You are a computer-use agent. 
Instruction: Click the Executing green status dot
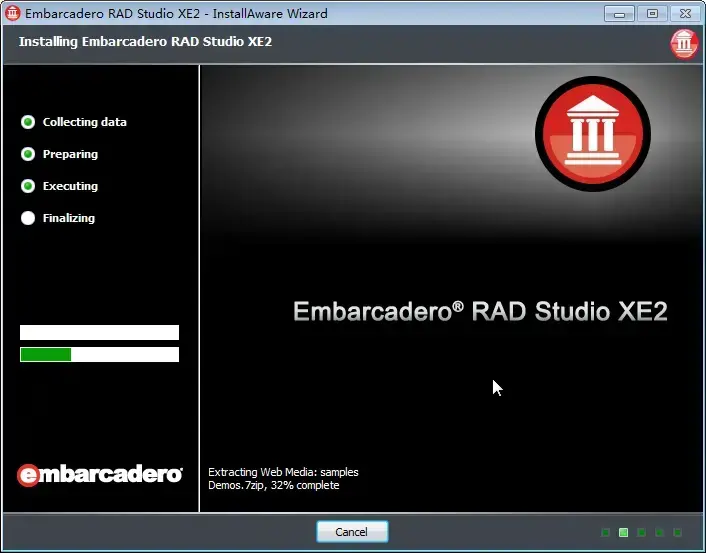(x=28, y=186)
